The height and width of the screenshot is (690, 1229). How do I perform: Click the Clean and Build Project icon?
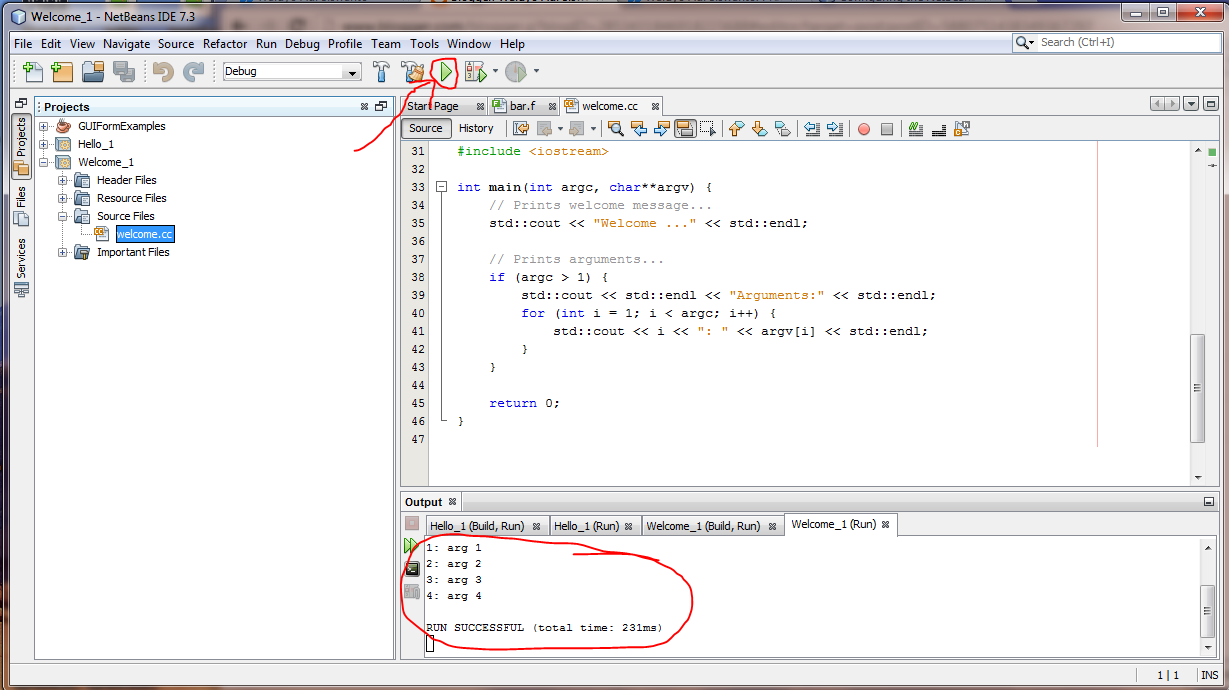pyautogui.click(x=413, y=72)
